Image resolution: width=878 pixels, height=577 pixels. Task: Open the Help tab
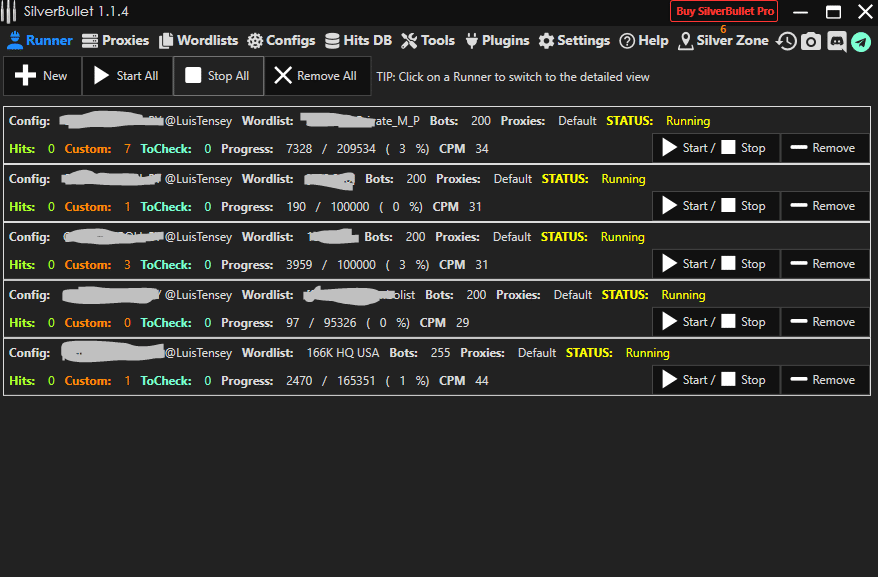pyautogui.click(x=644, y=40)
